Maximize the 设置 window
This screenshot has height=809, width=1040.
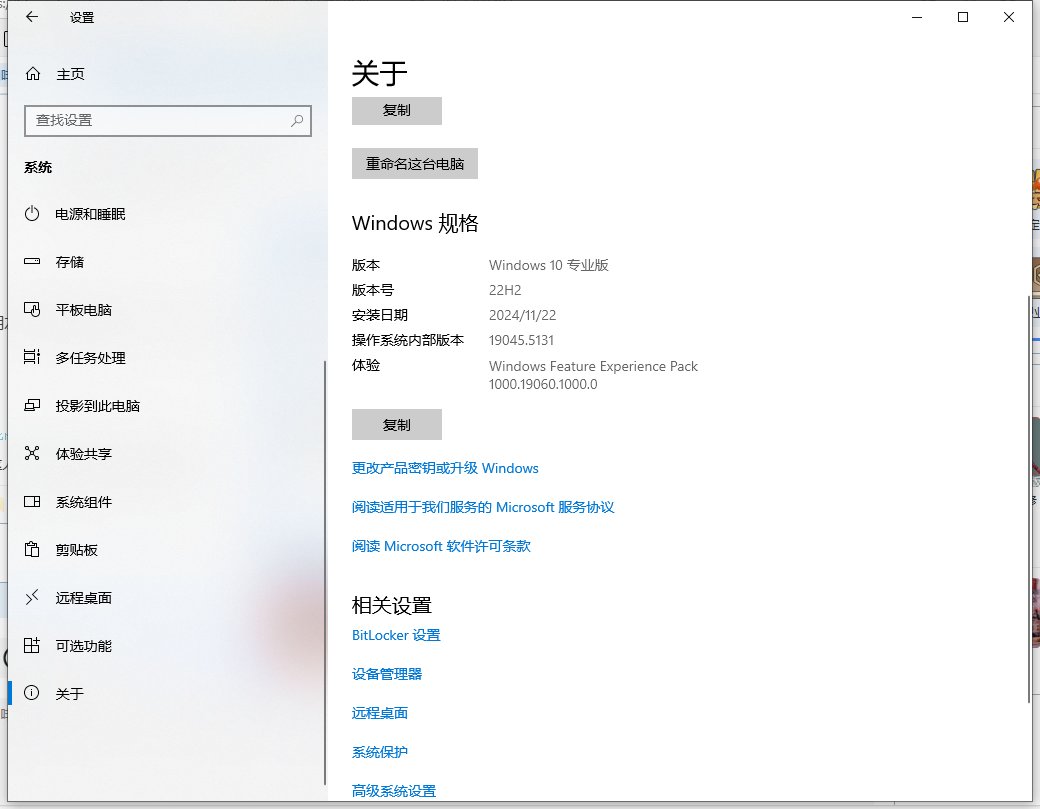tap(963, 17)
